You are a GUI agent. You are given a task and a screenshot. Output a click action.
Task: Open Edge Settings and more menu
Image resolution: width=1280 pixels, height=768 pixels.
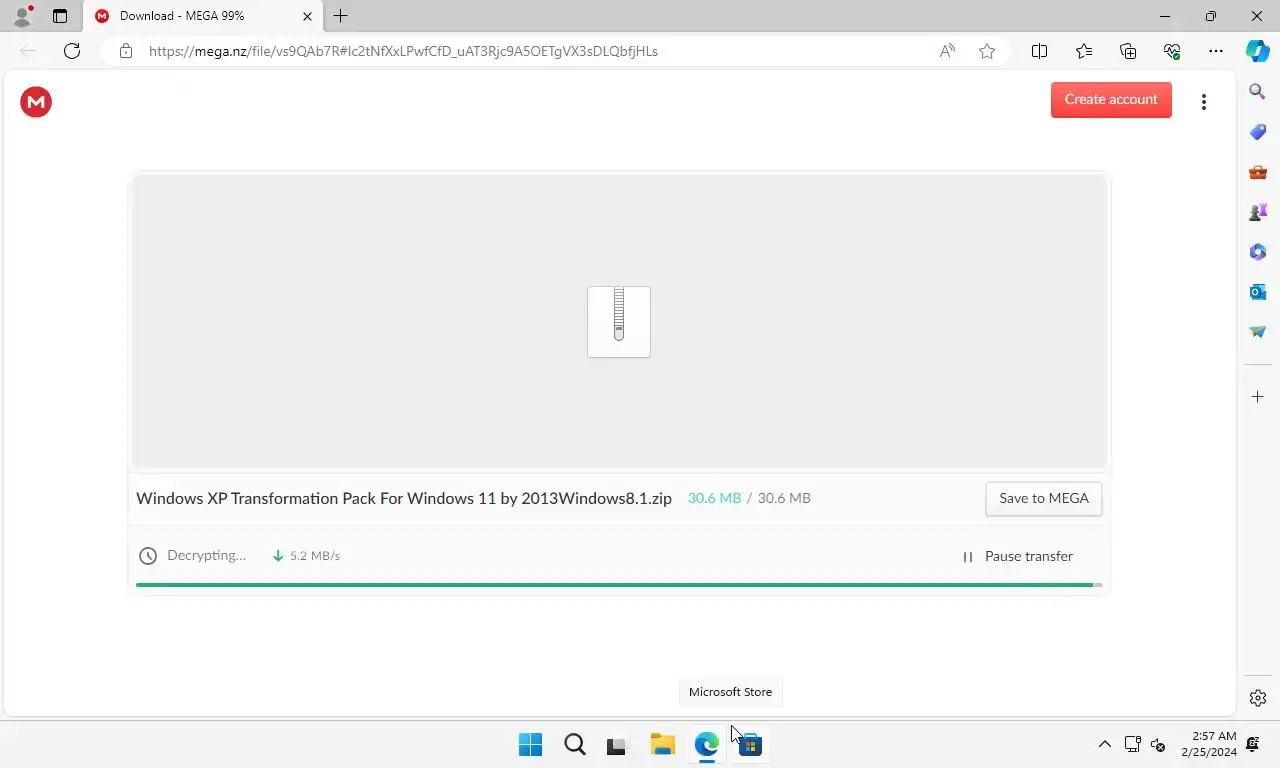(x=1216, y=51)
